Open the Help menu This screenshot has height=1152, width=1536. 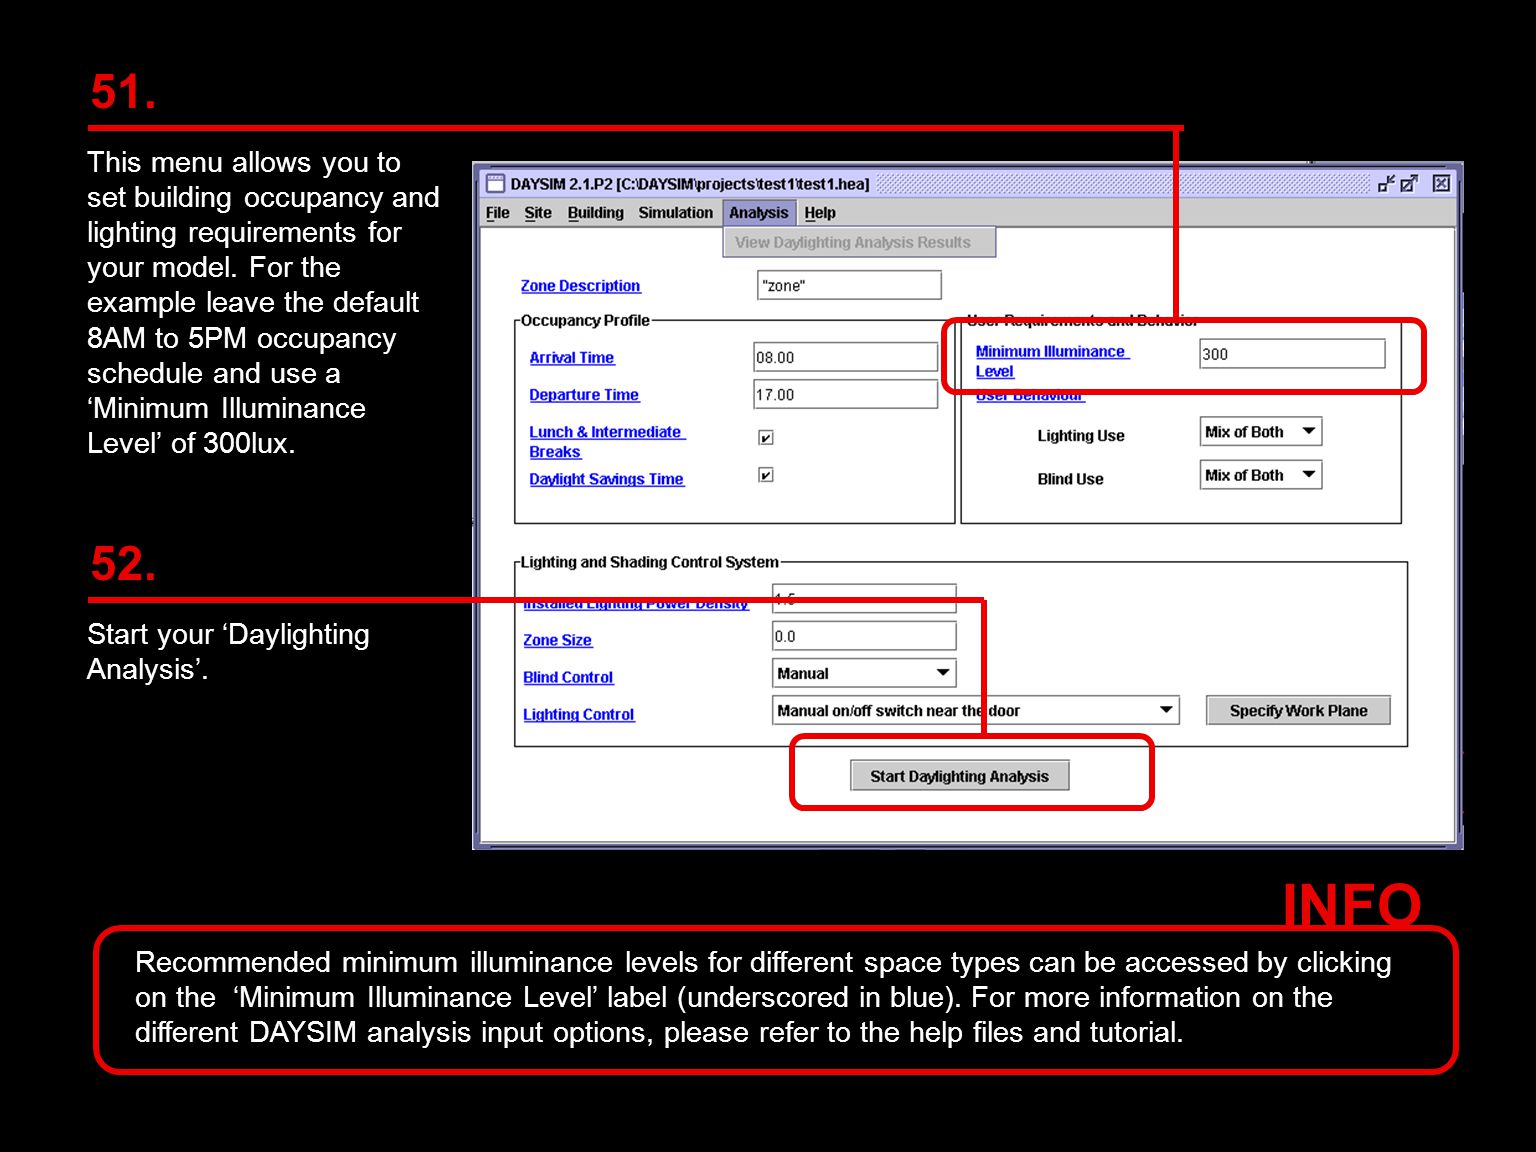tap(820, 213)
